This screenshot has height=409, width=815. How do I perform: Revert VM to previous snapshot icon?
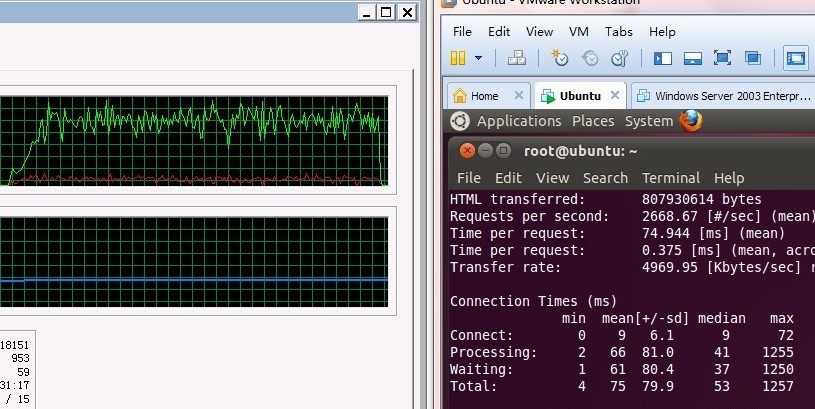click(590, 58)
